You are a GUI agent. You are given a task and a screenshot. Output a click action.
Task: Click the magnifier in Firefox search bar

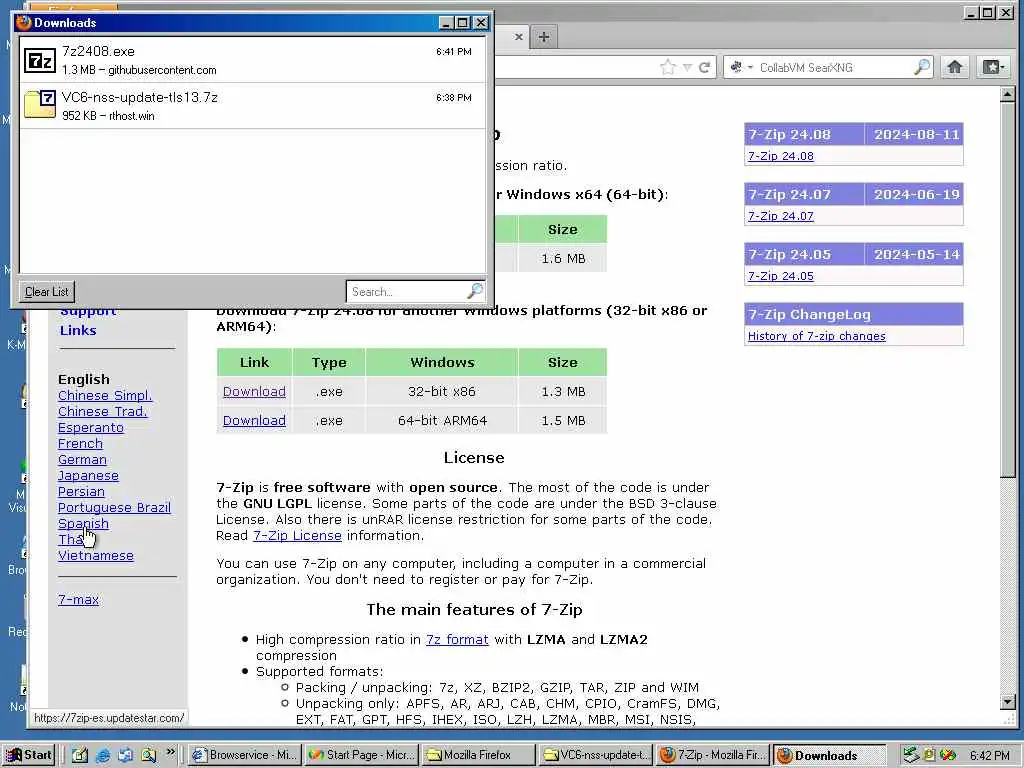(x=921, y=67)
